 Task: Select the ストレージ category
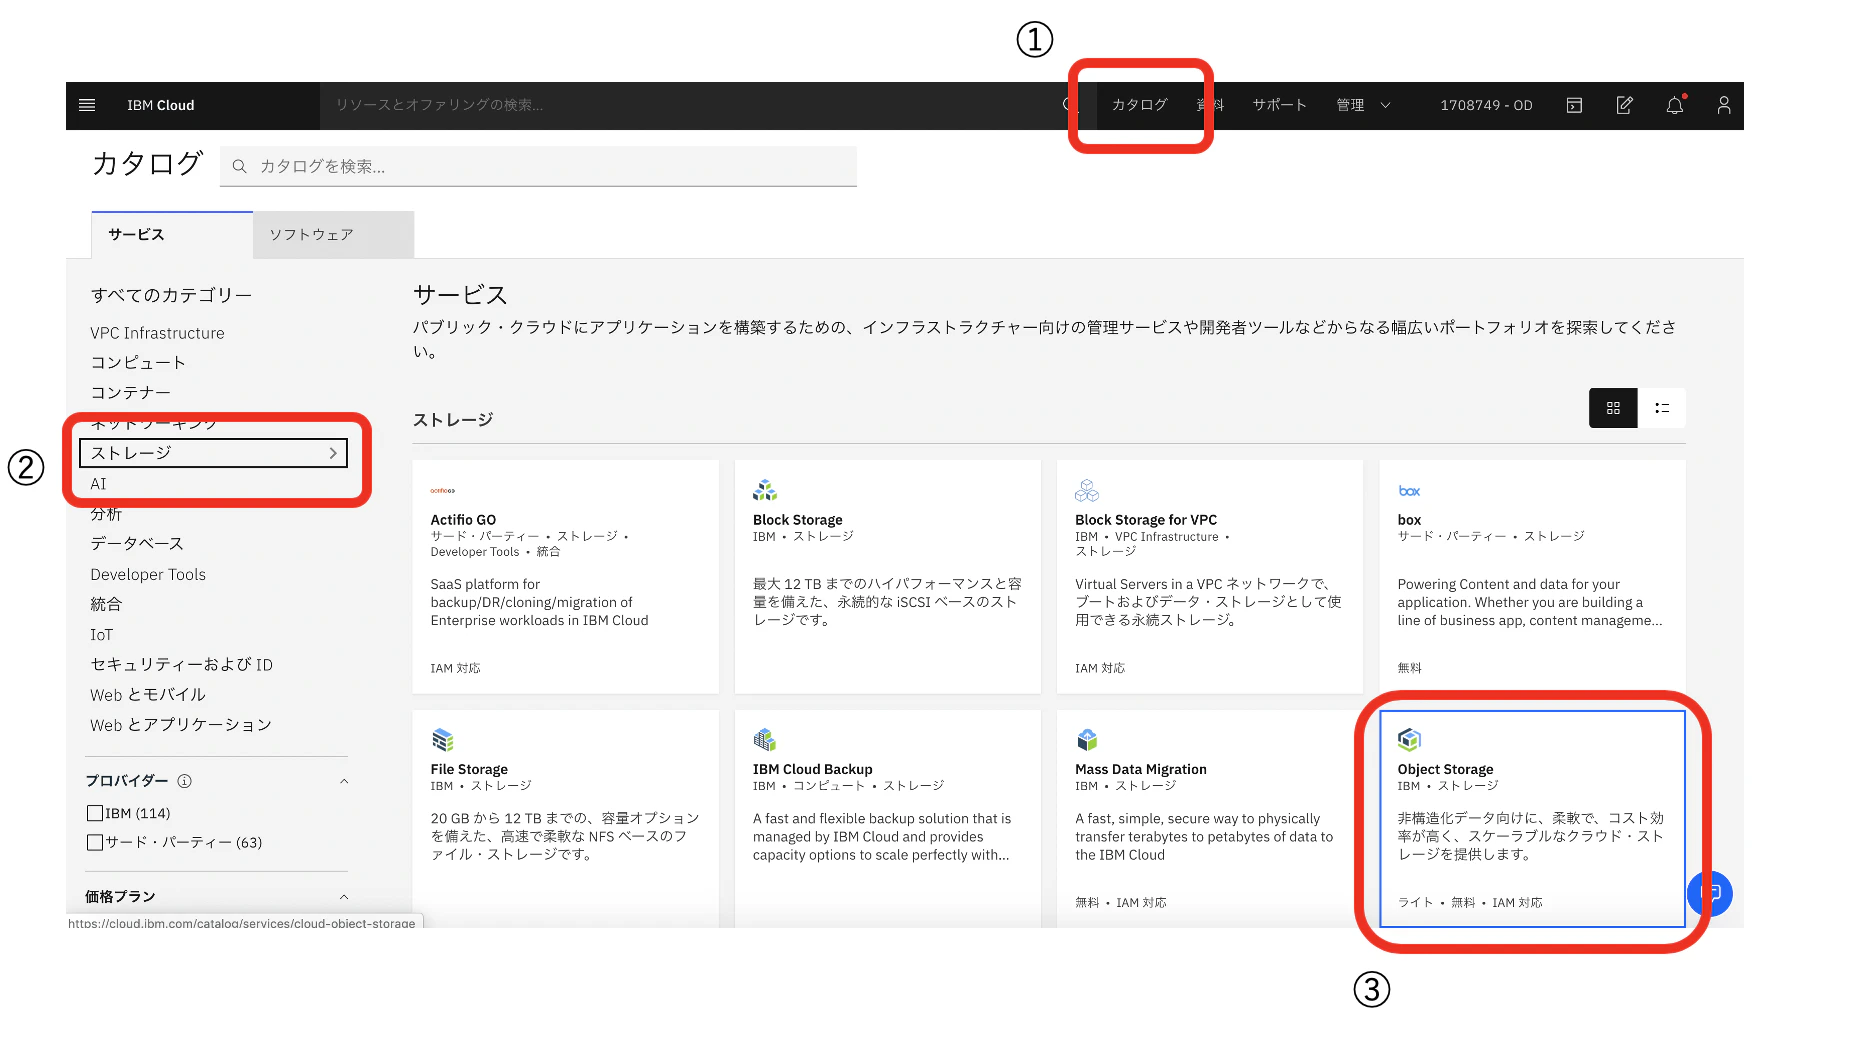tap(213, 453)
